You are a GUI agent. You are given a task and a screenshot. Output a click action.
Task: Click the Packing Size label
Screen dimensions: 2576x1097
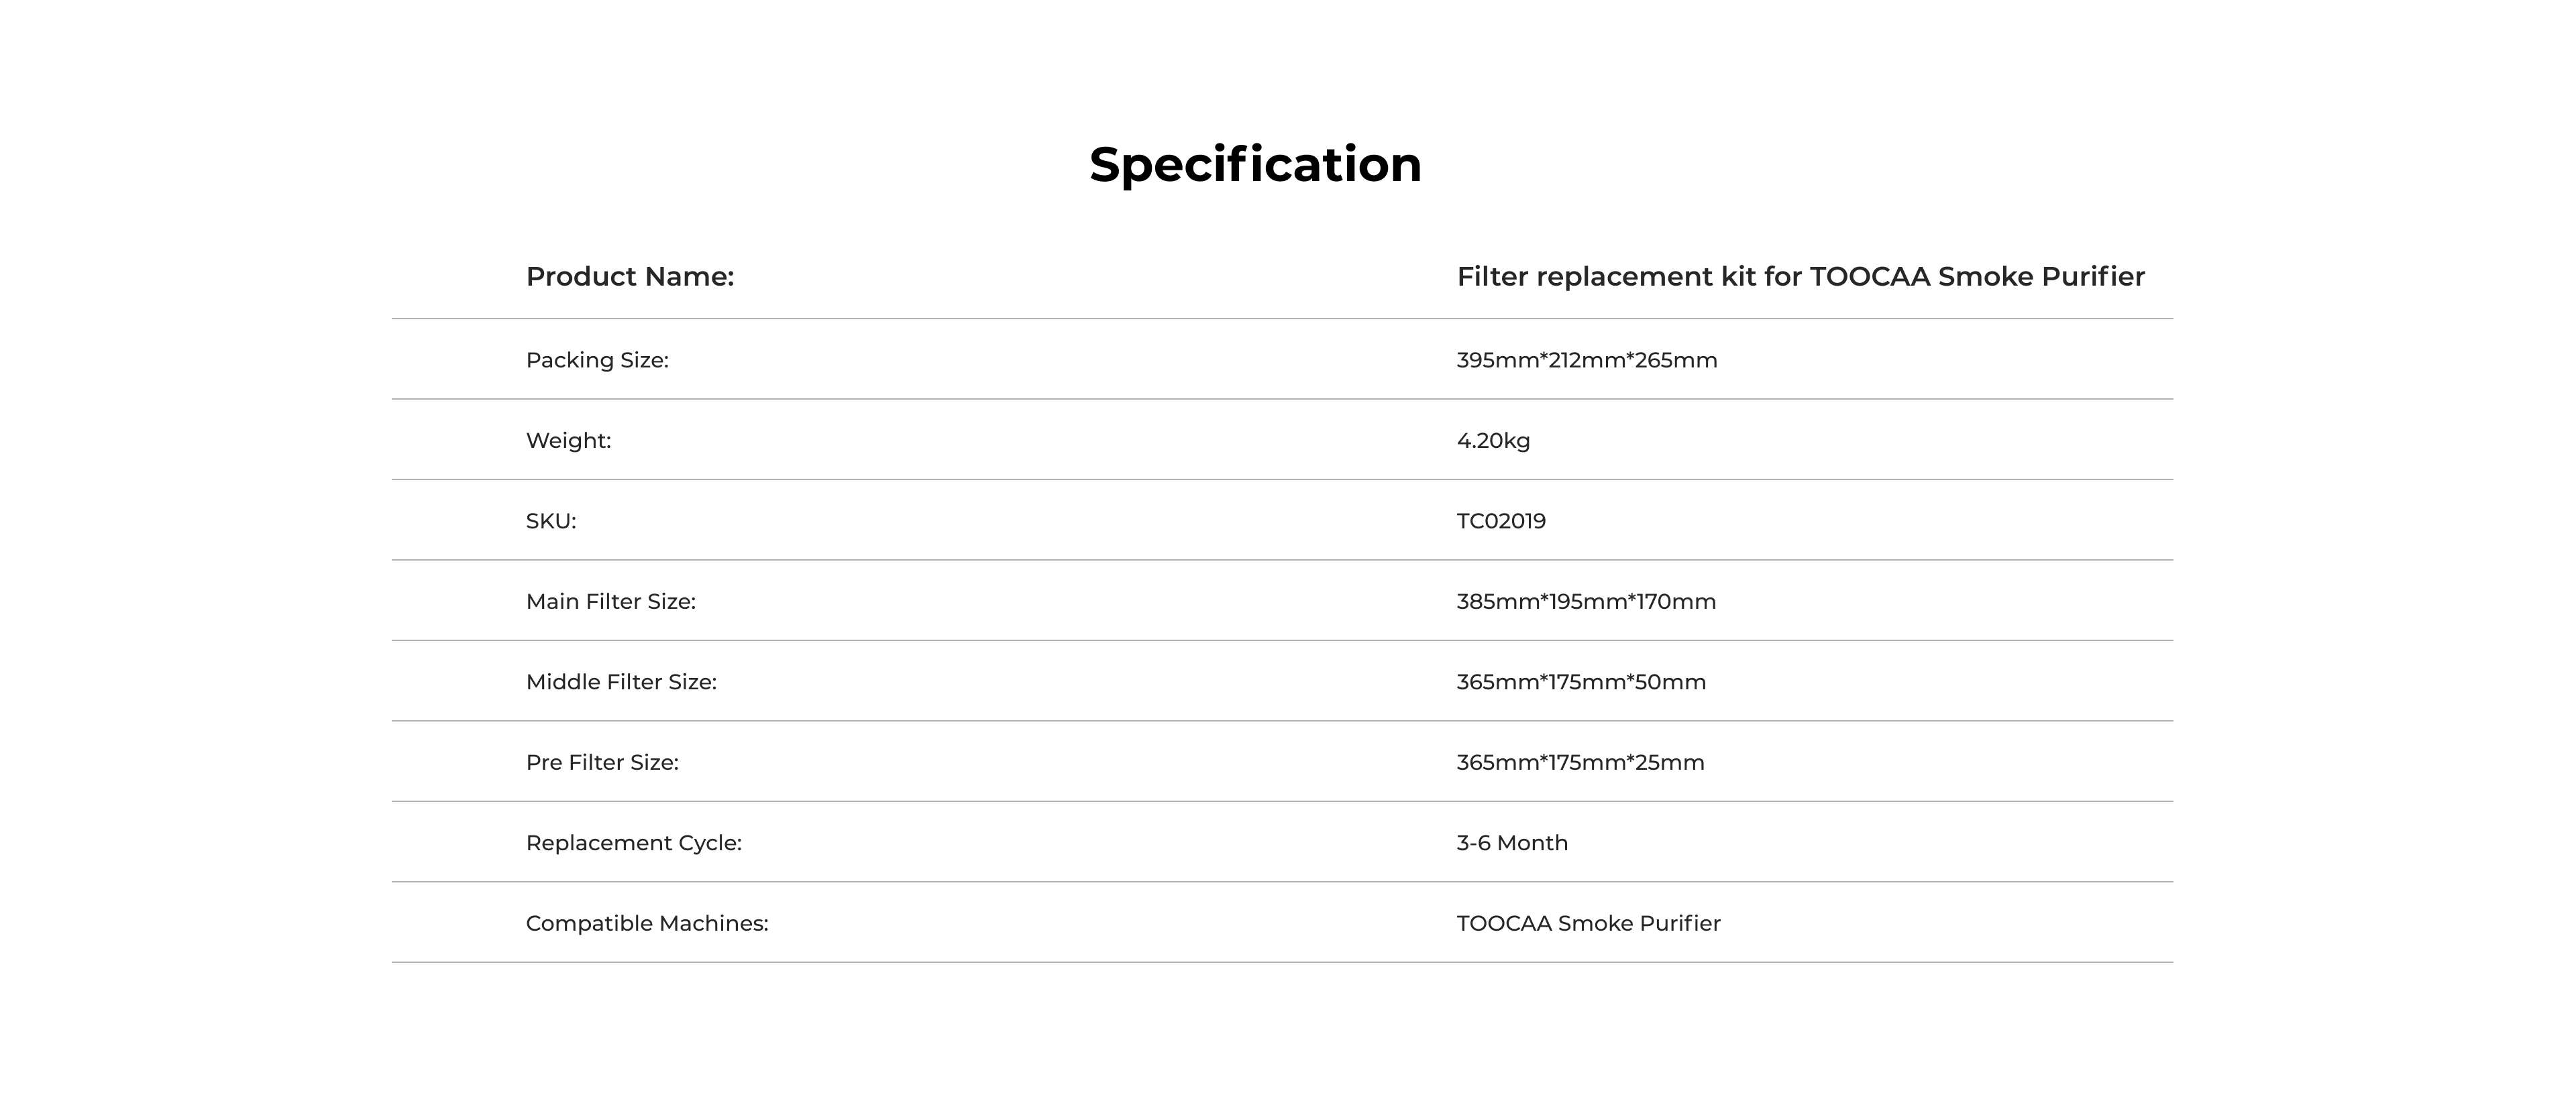(x=597, y=360)
